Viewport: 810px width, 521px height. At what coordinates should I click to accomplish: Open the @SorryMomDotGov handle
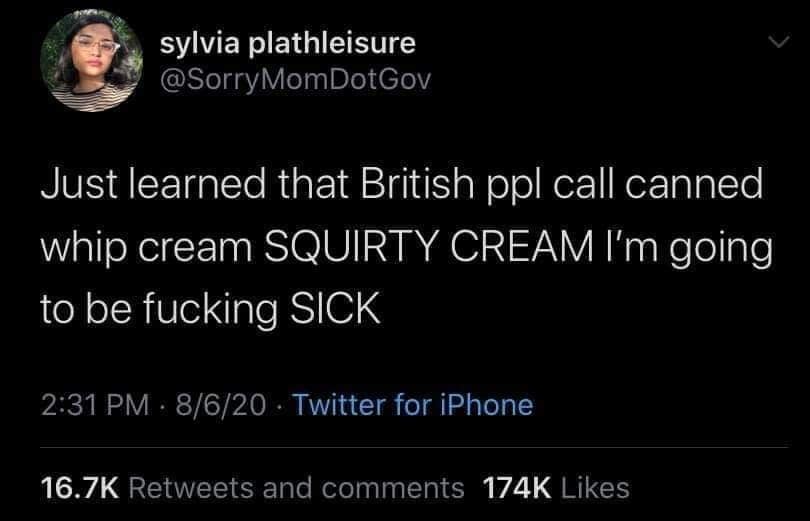[295, 80]
